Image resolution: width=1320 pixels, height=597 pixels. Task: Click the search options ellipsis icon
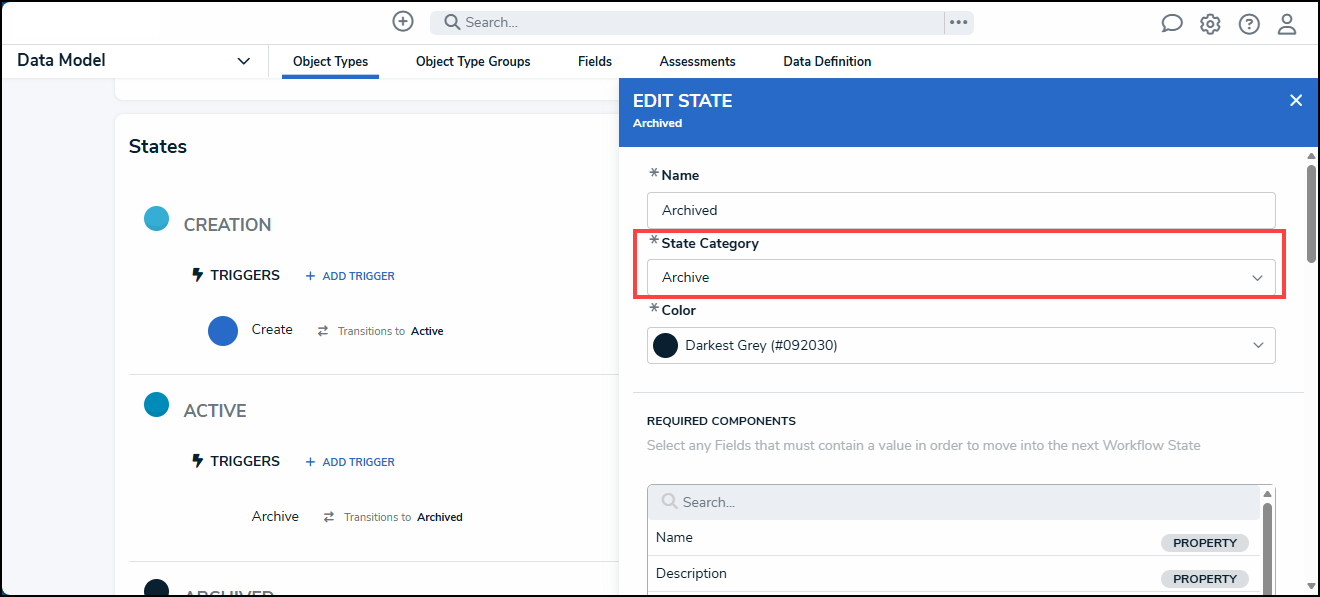958,22
